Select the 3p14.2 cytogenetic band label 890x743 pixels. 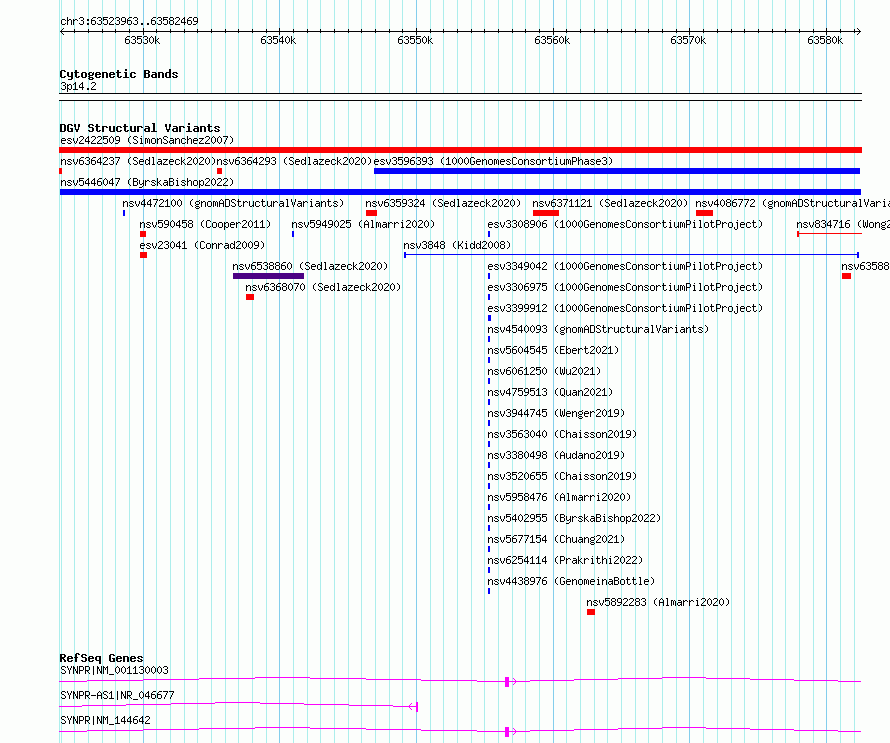coord(78,86)
